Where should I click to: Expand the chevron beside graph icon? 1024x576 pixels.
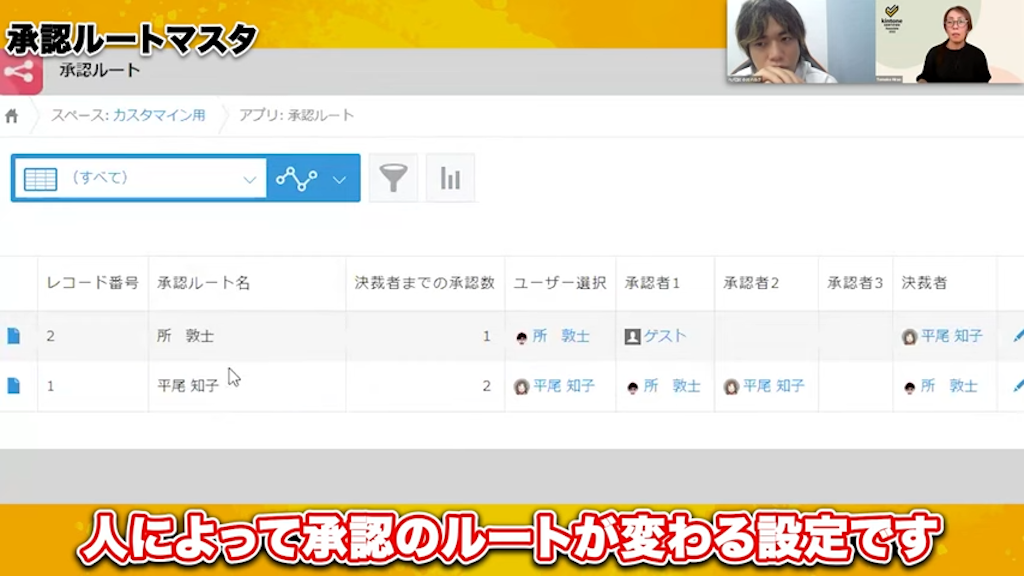[339, 179]
